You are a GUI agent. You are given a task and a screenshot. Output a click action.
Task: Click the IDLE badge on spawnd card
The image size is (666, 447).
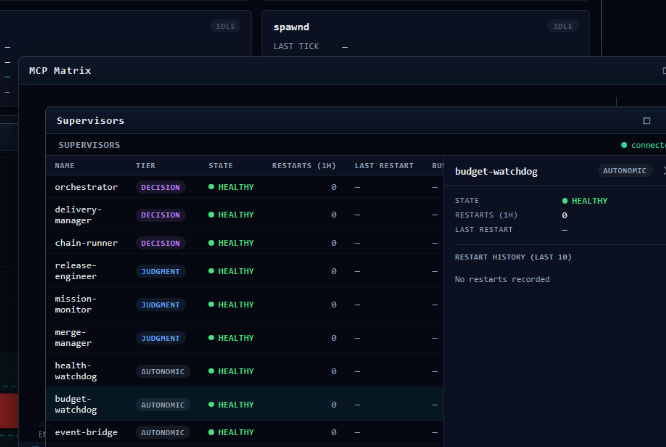(563, 26)
